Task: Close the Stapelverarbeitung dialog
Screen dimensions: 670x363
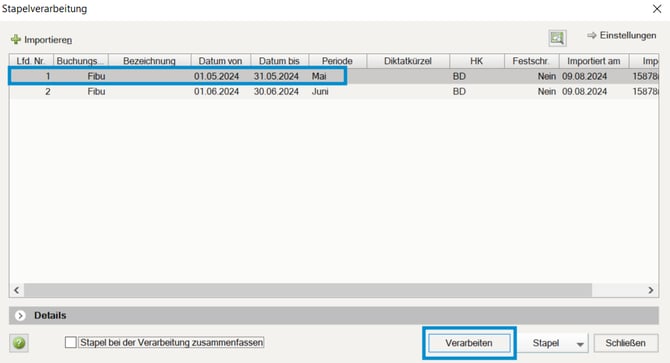Action: tap(657, 9)
